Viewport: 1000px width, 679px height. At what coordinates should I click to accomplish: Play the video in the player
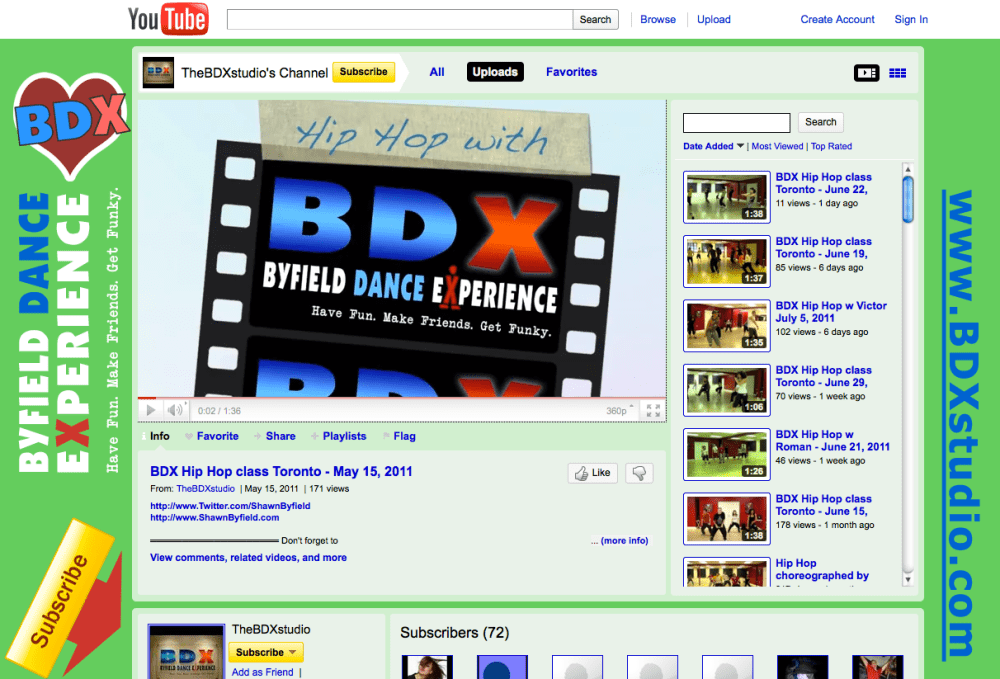[150, 410]
